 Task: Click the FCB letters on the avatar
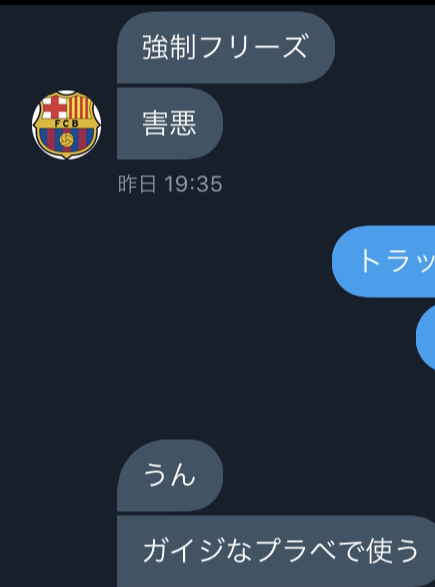click(x=67, y=123)
